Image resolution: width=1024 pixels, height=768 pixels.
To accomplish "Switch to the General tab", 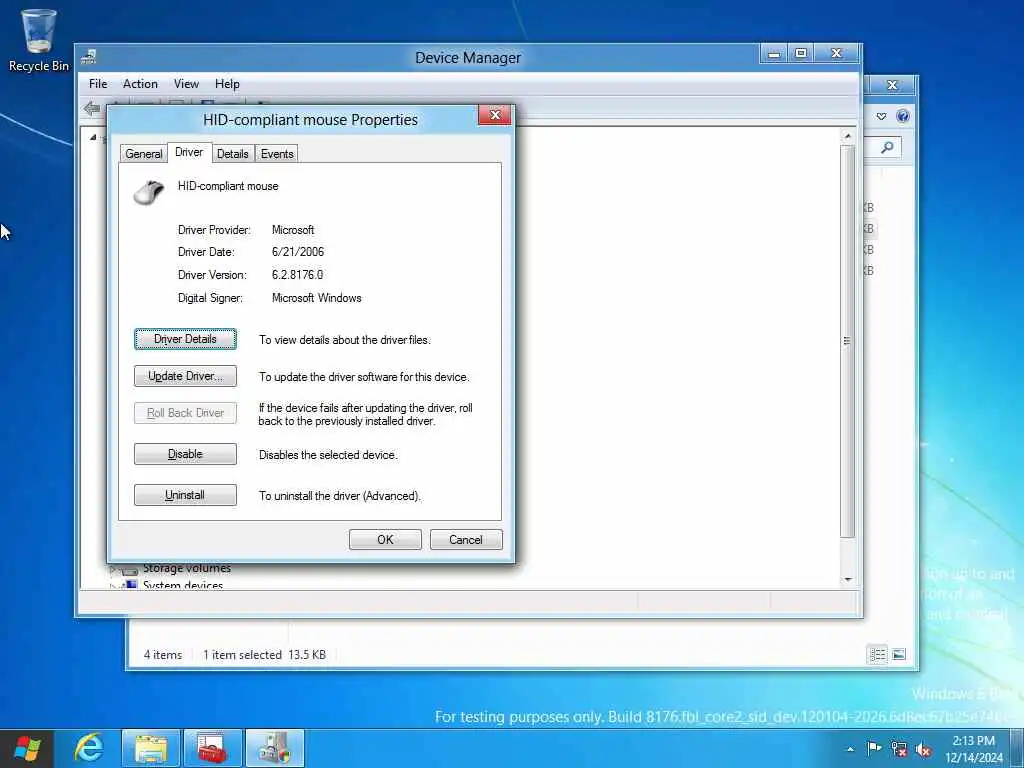I will click(144, 153).
